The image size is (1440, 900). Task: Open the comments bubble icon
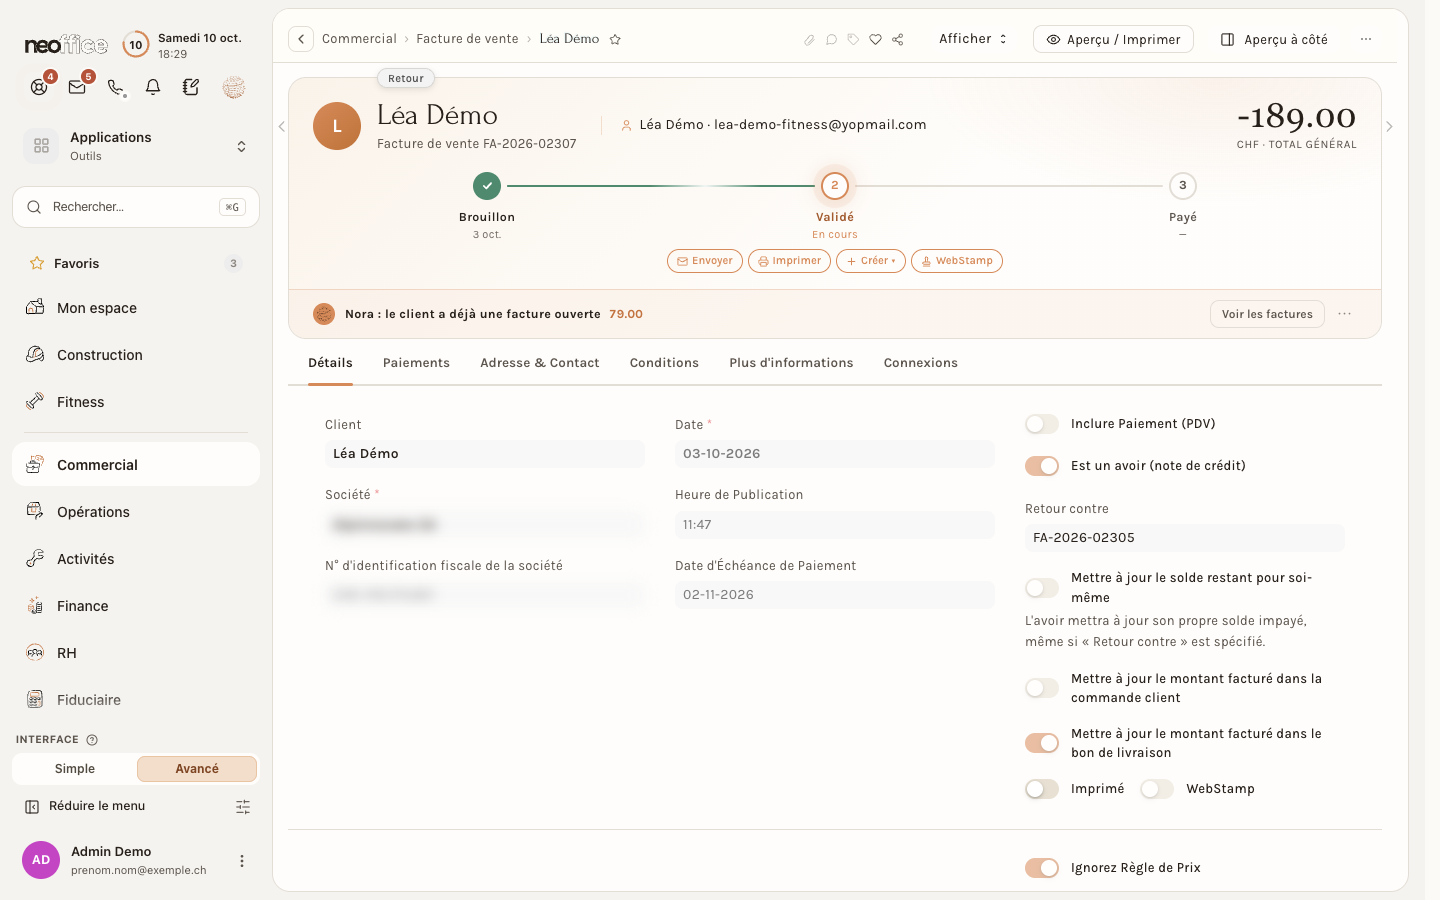click(831, 40)
